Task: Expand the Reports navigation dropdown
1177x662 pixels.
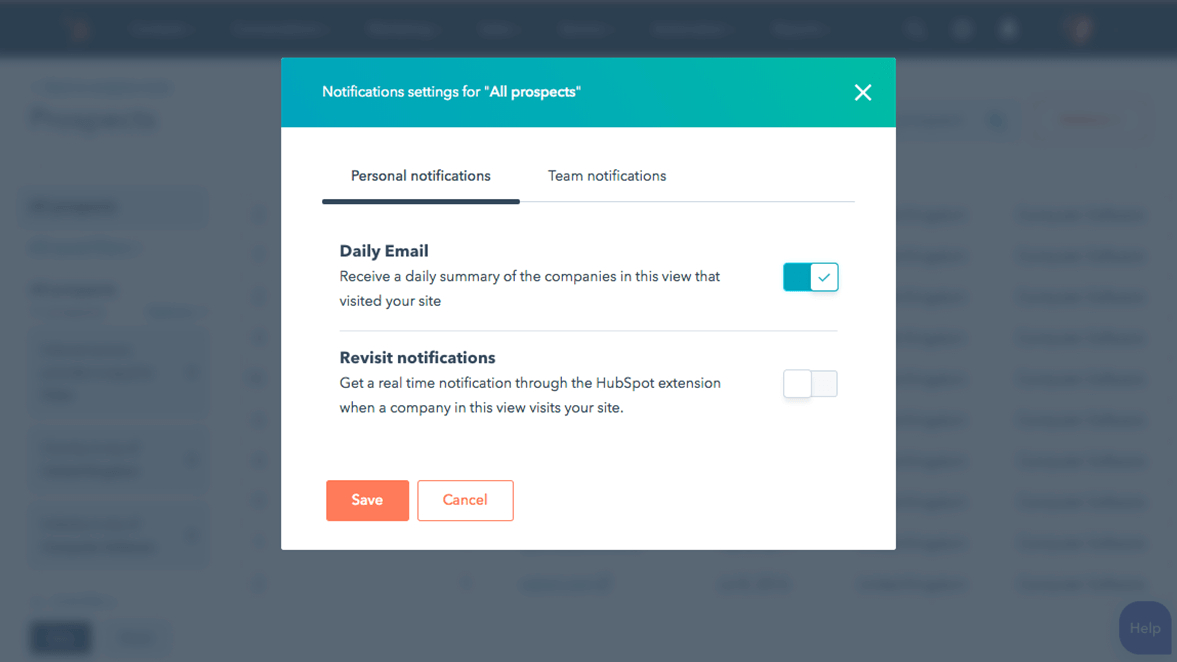Action: tap(800, 29)
